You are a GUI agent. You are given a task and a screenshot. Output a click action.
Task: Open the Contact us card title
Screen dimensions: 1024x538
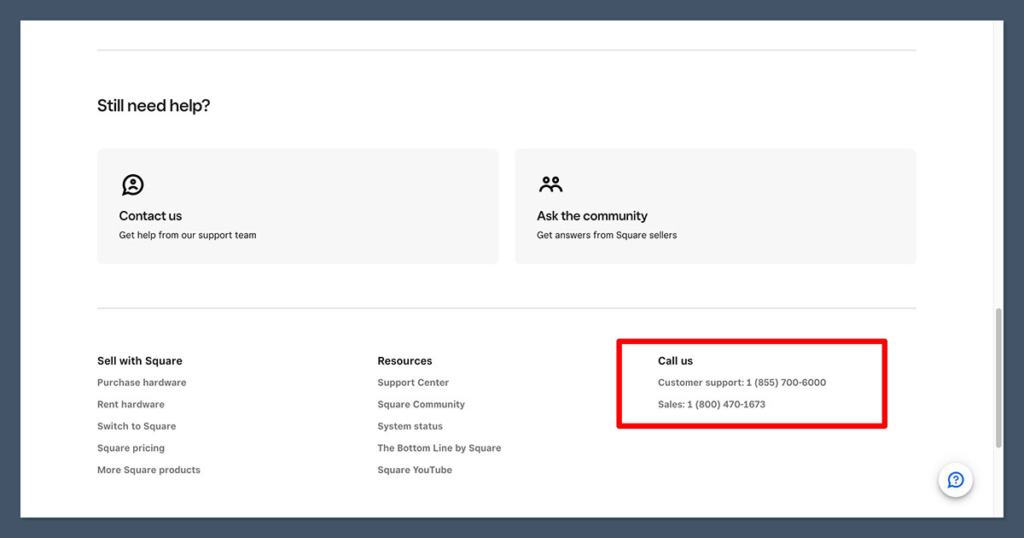(150, 216)
